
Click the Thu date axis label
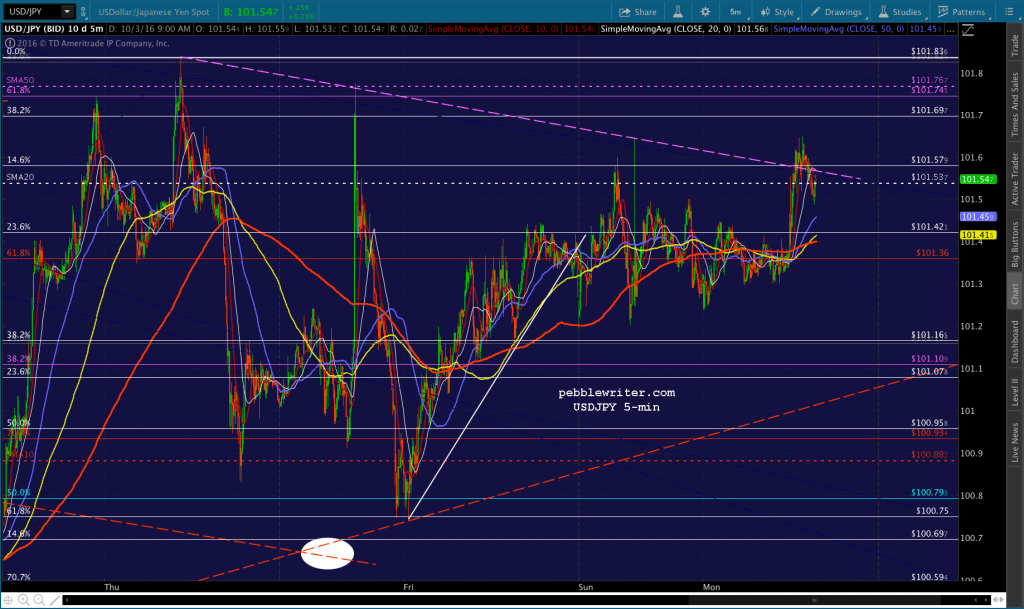(112, 587)
